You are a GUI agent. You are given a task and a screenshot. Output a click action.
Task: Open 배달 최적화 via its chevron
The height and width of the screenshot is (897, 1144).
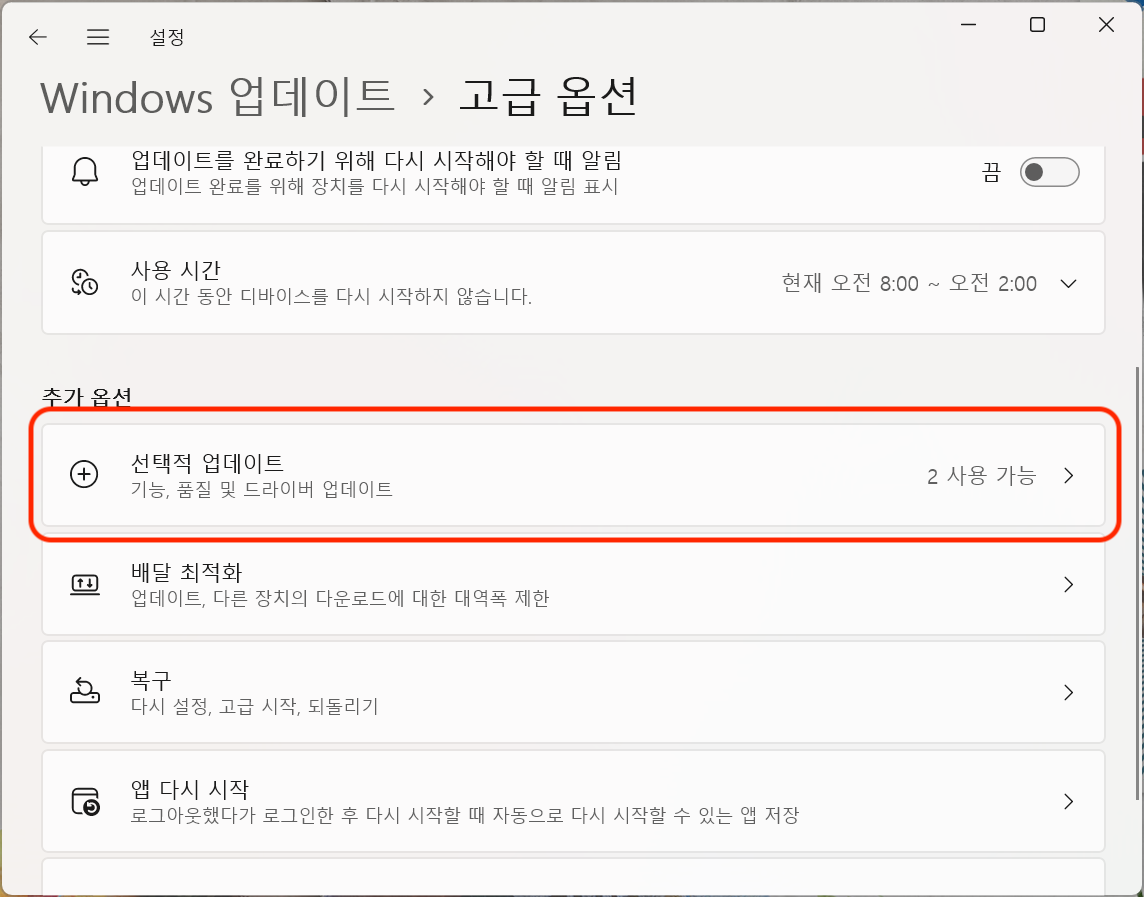click(1069, 585)
